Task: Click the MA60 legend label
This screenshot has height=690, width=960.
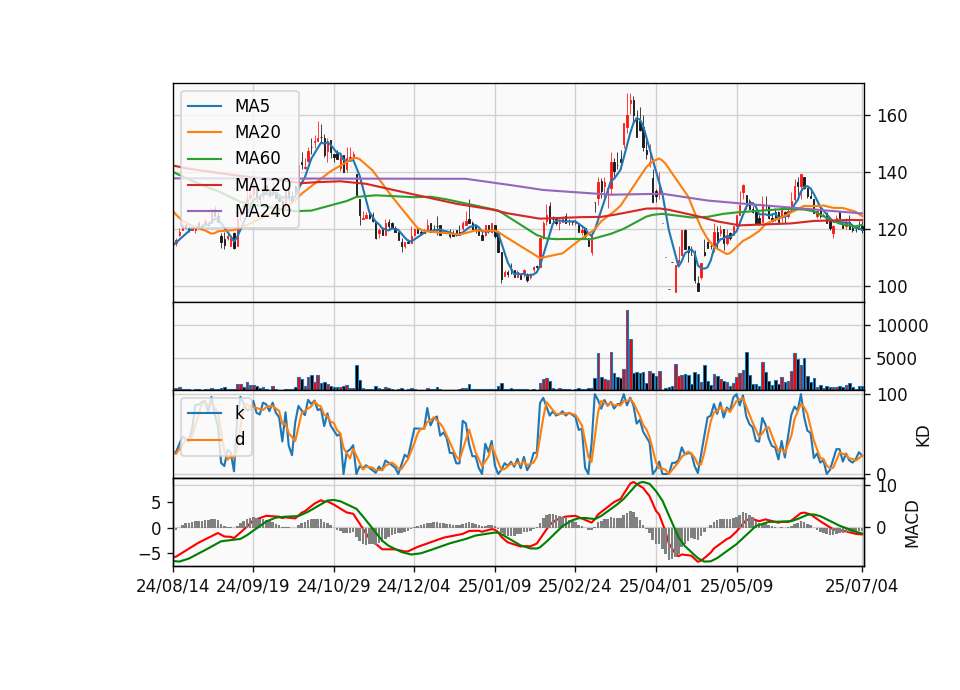Action: pyautogui.click(x=257, y=158)
